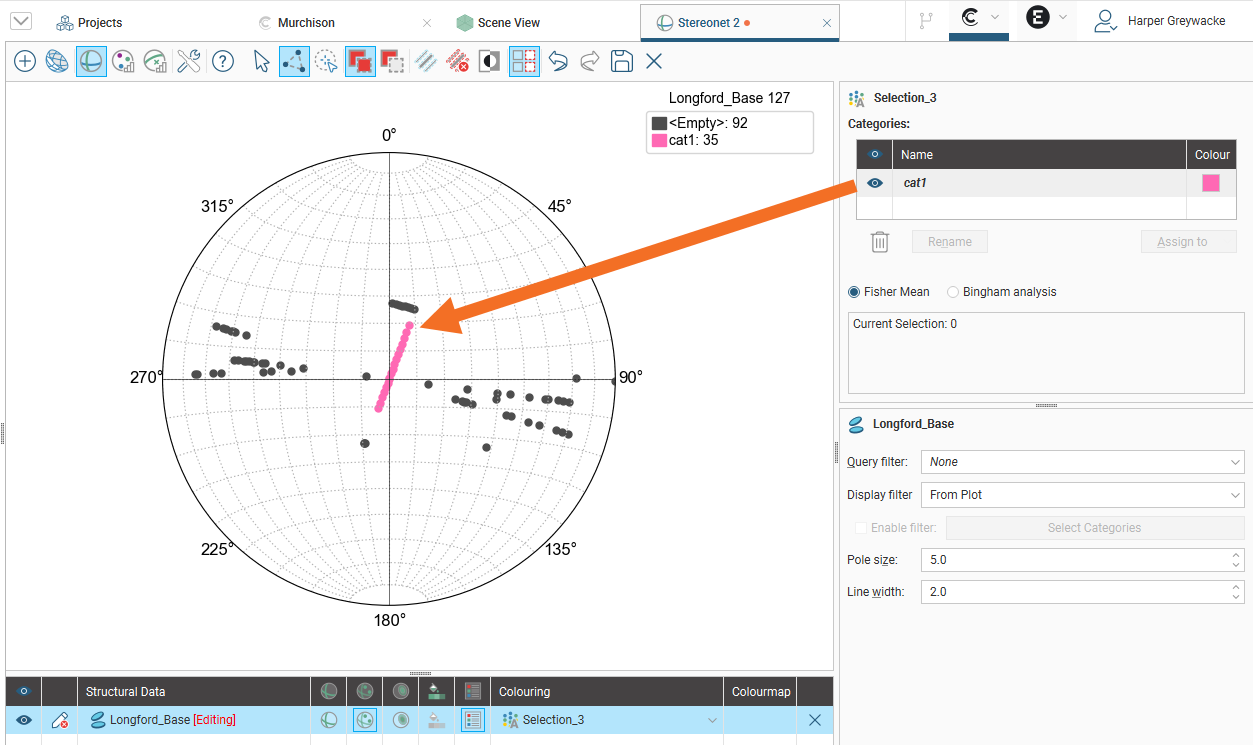The height and width of the screenshot is (745, 1253).
Task: Click the help question mark icon
Action: click(222, 62)
